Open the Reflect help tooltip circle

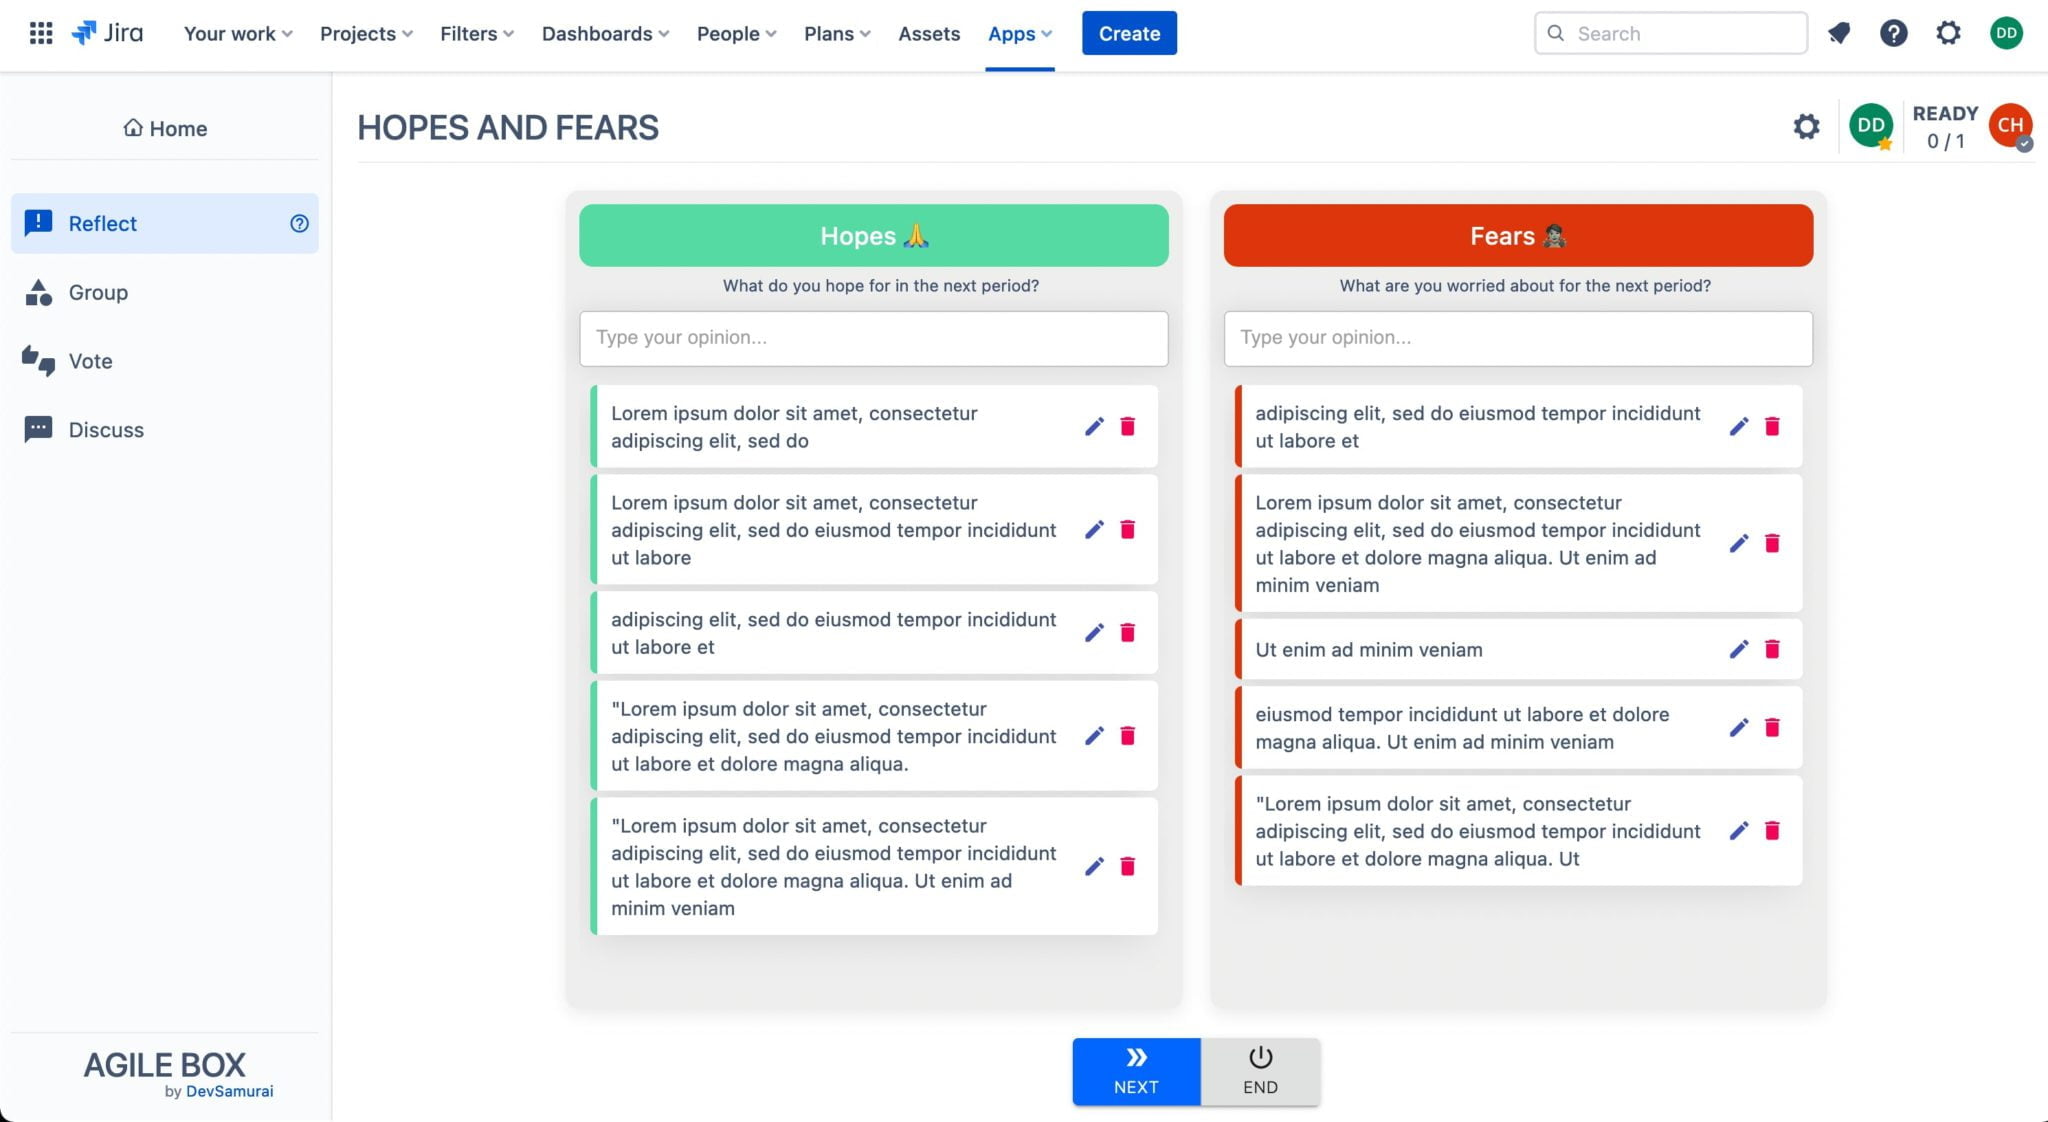coord(299,223)
